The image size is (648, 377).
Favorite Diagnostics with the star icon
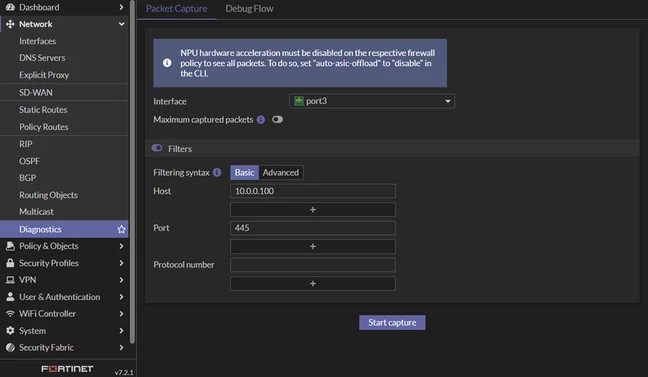121,229
